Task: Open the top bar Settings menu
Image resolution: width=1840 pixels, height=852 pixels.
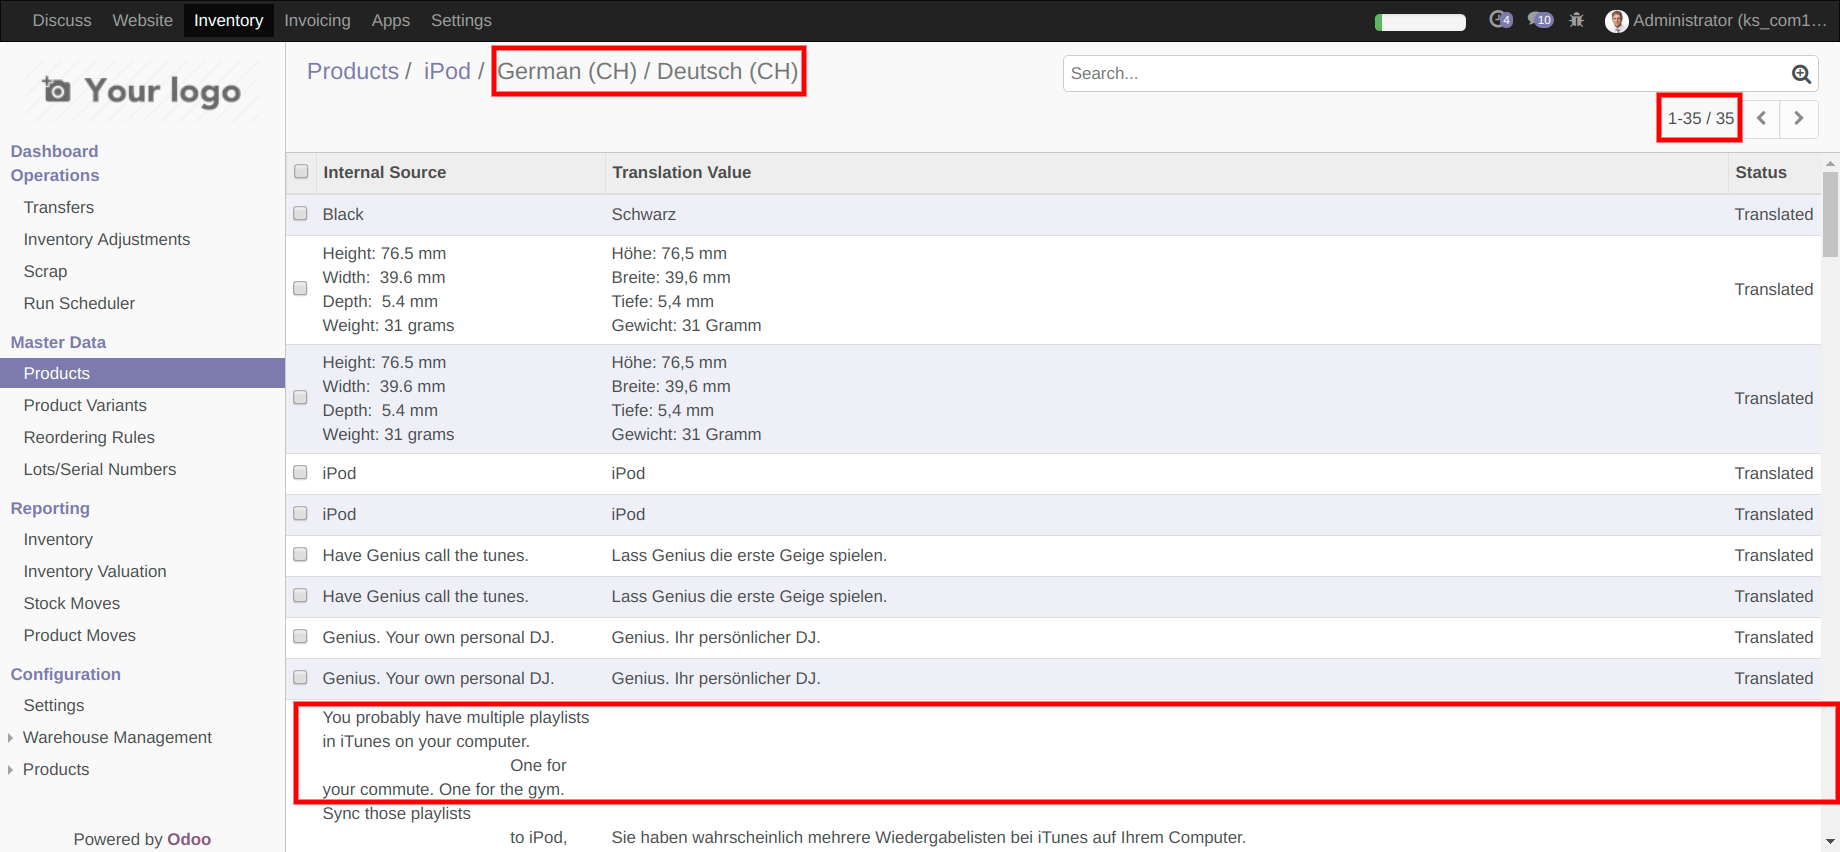Action: coord(461,20)
